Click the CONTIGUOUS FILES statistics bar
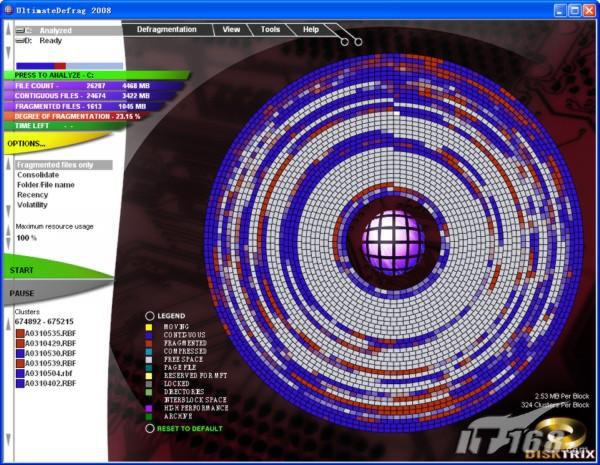This screenshot has width=600, height=465. (x=91, y=96)
